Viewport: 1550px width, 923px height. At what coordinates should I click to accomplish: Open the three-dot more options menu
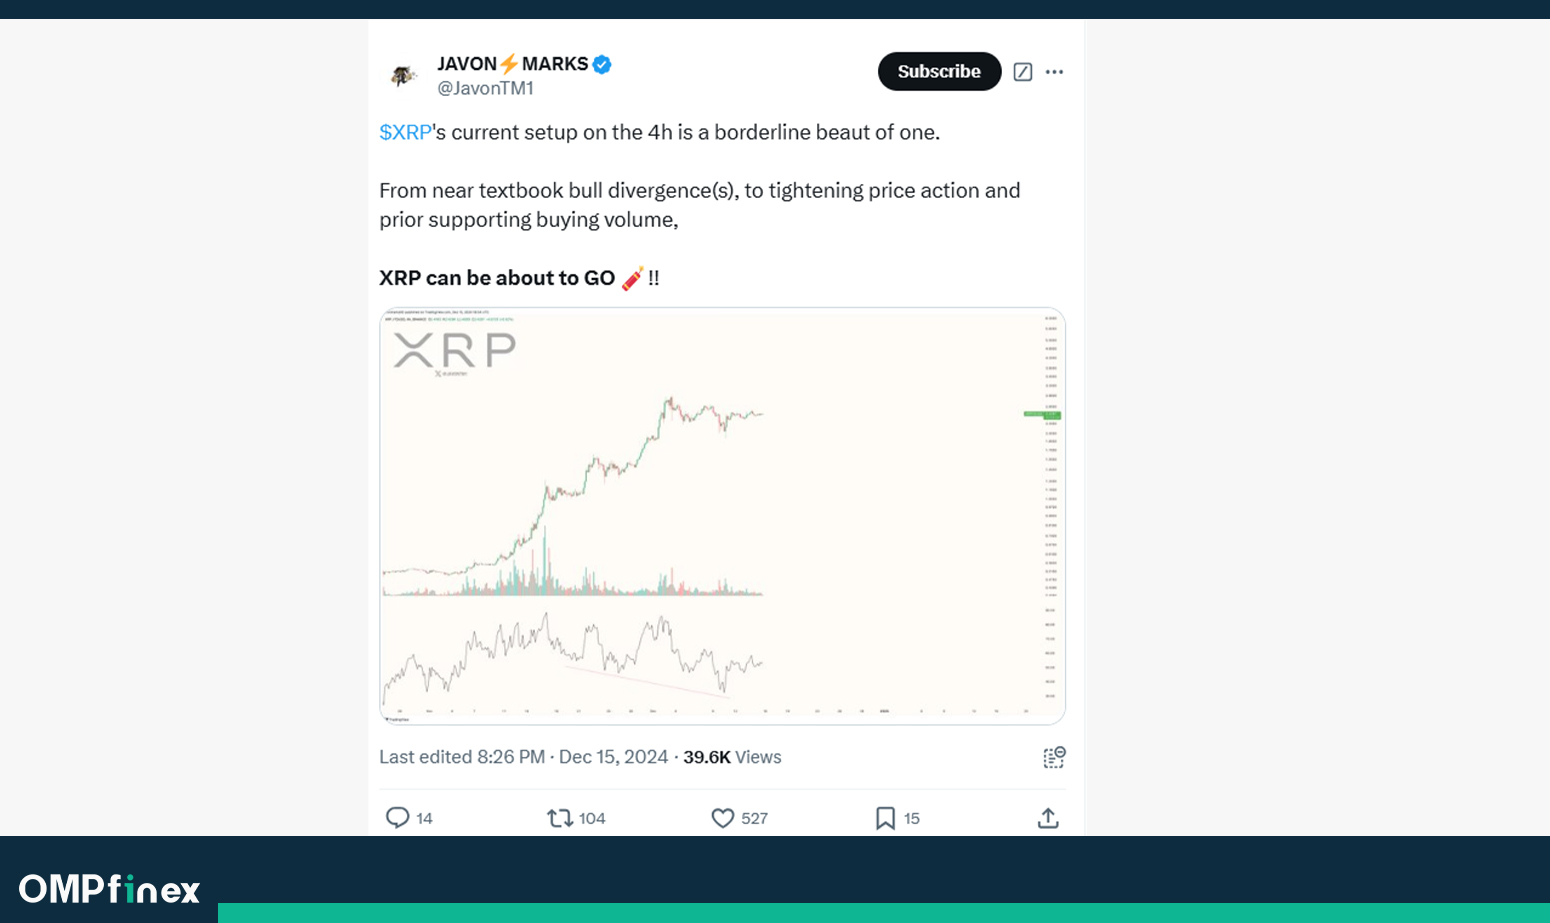tap(1054, 72)
